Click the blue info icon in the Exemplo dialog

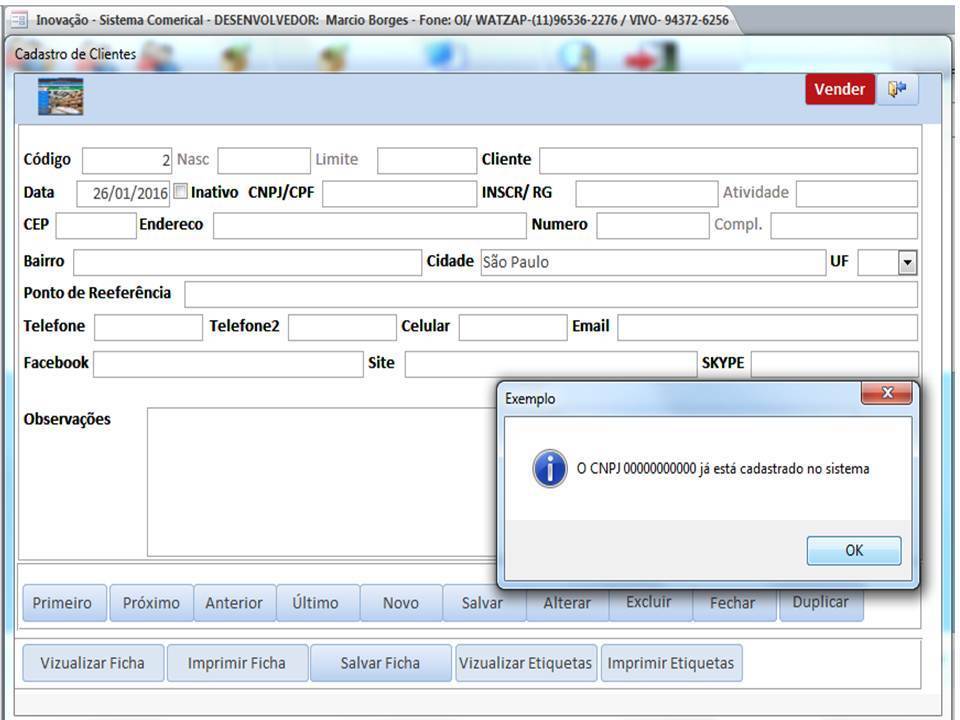point(549,468)
